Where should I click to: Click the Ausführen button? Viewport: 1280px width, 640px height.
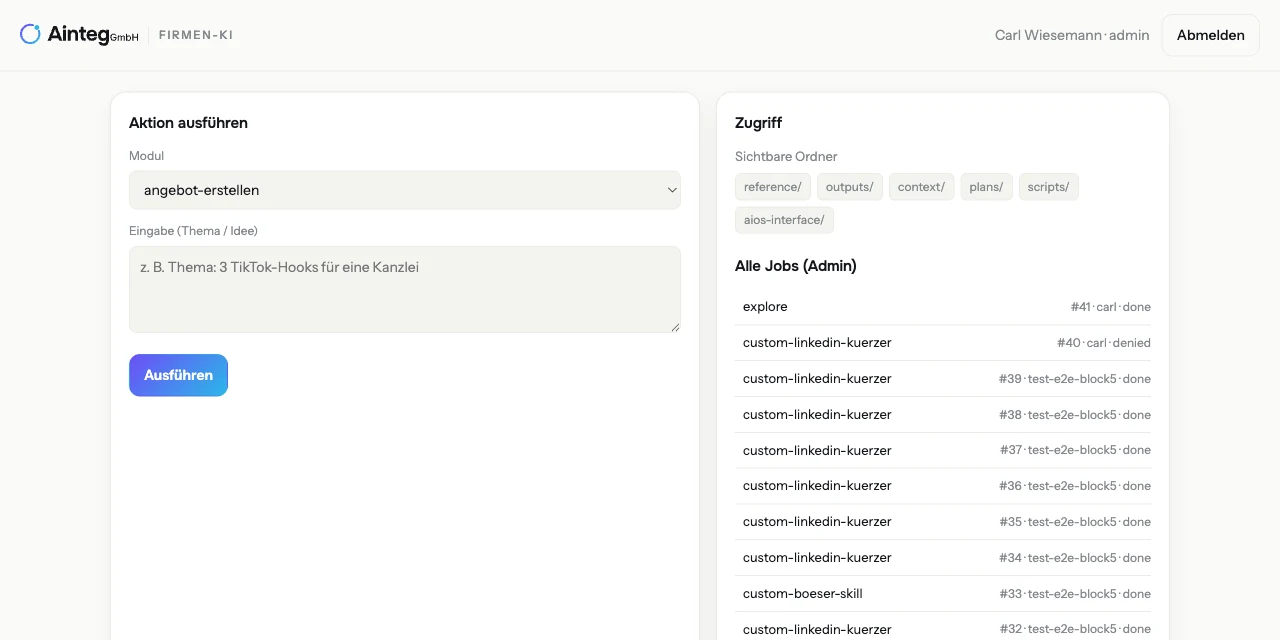tap(178, 375)
